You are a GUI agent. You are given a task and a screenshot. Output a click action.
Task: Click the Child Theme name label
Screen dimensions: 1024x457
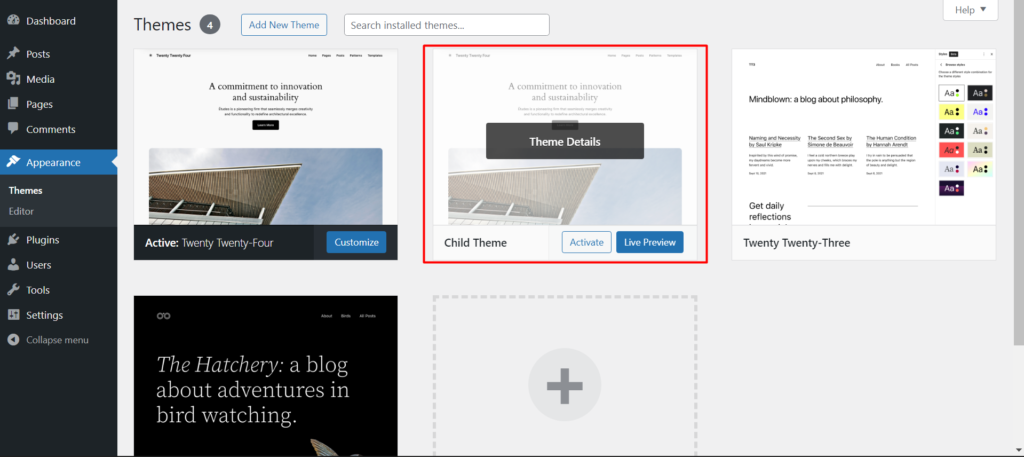coord(475,243)
